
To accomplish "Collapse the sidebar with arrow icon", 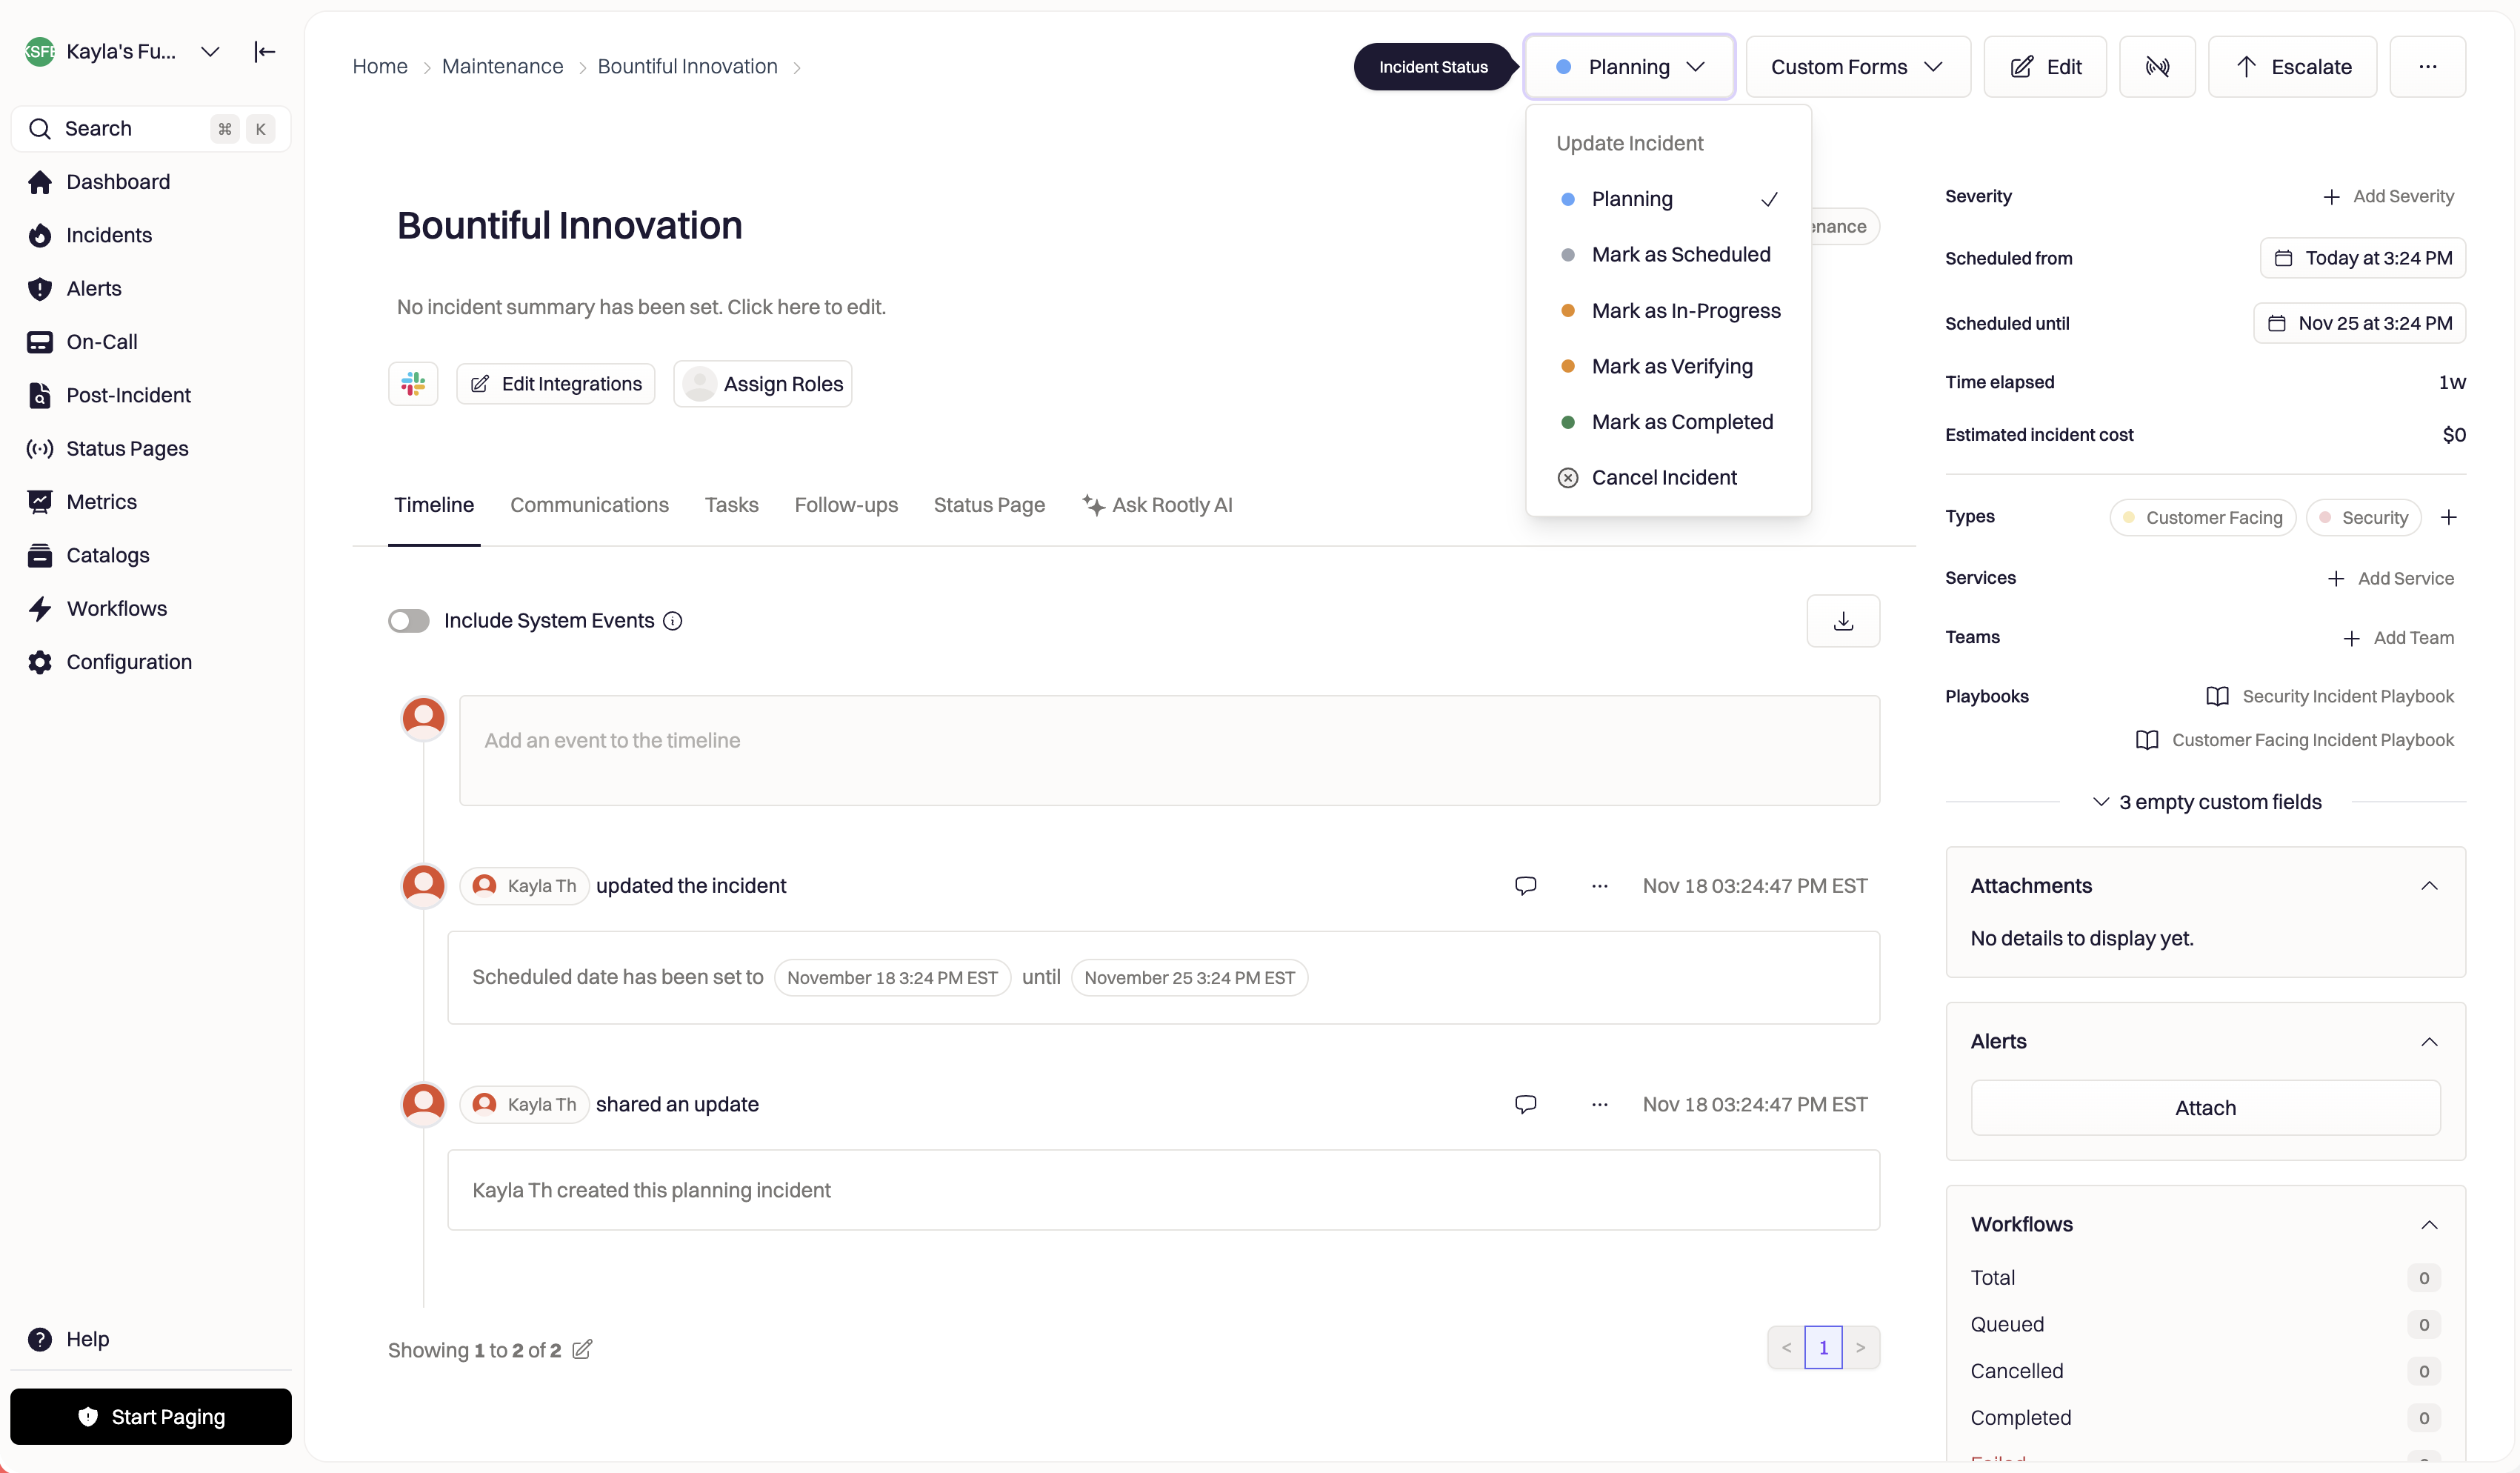I will tap(264, 52).
